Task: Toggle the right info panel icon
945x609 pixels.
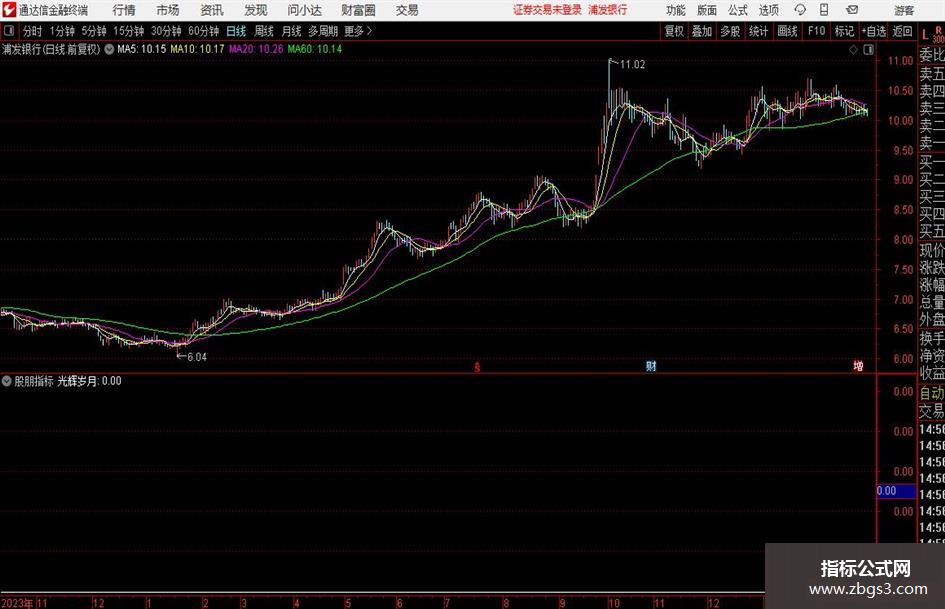Action: (868, 50)
